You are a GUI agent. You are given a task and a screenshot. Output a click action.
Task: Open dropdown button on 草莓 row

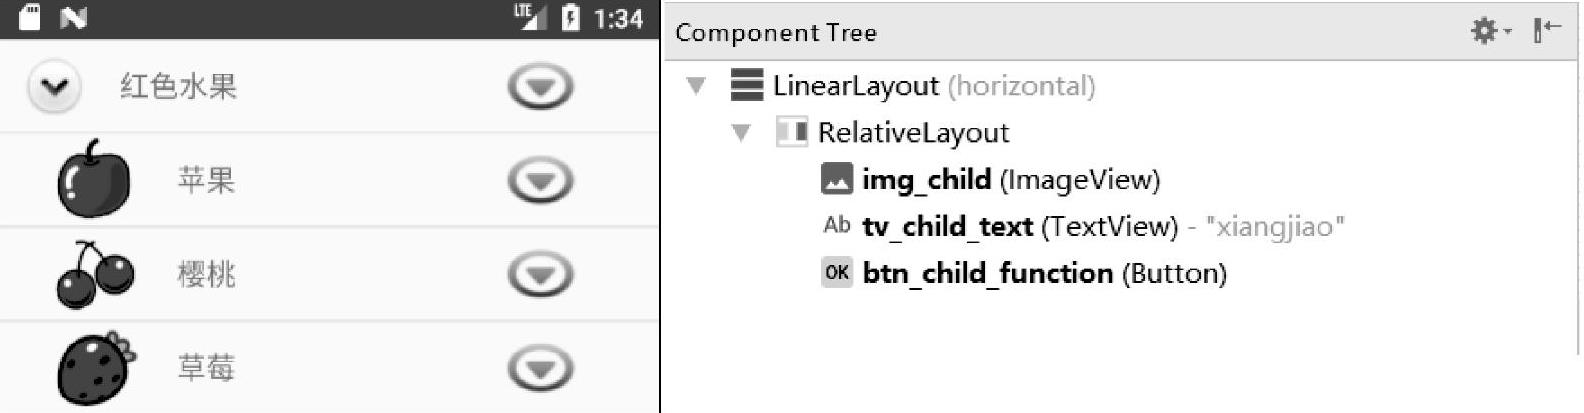pos(540,368)
